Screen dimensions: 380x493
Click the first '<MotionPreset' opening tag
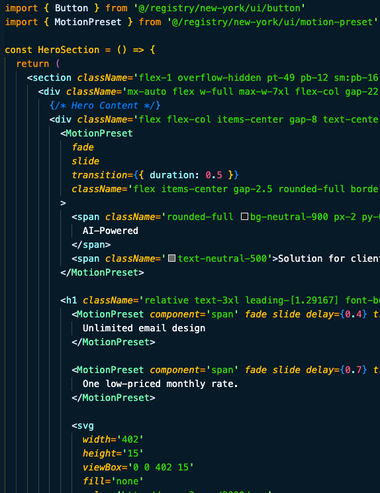pyautogui.click(x=96, y=133)
